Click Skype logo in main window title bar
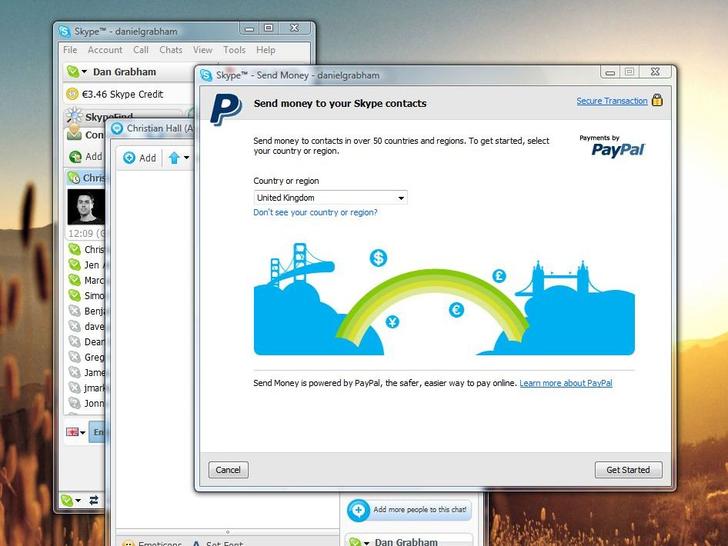Viewport: 728px width, 546px height. coord(65,31)
